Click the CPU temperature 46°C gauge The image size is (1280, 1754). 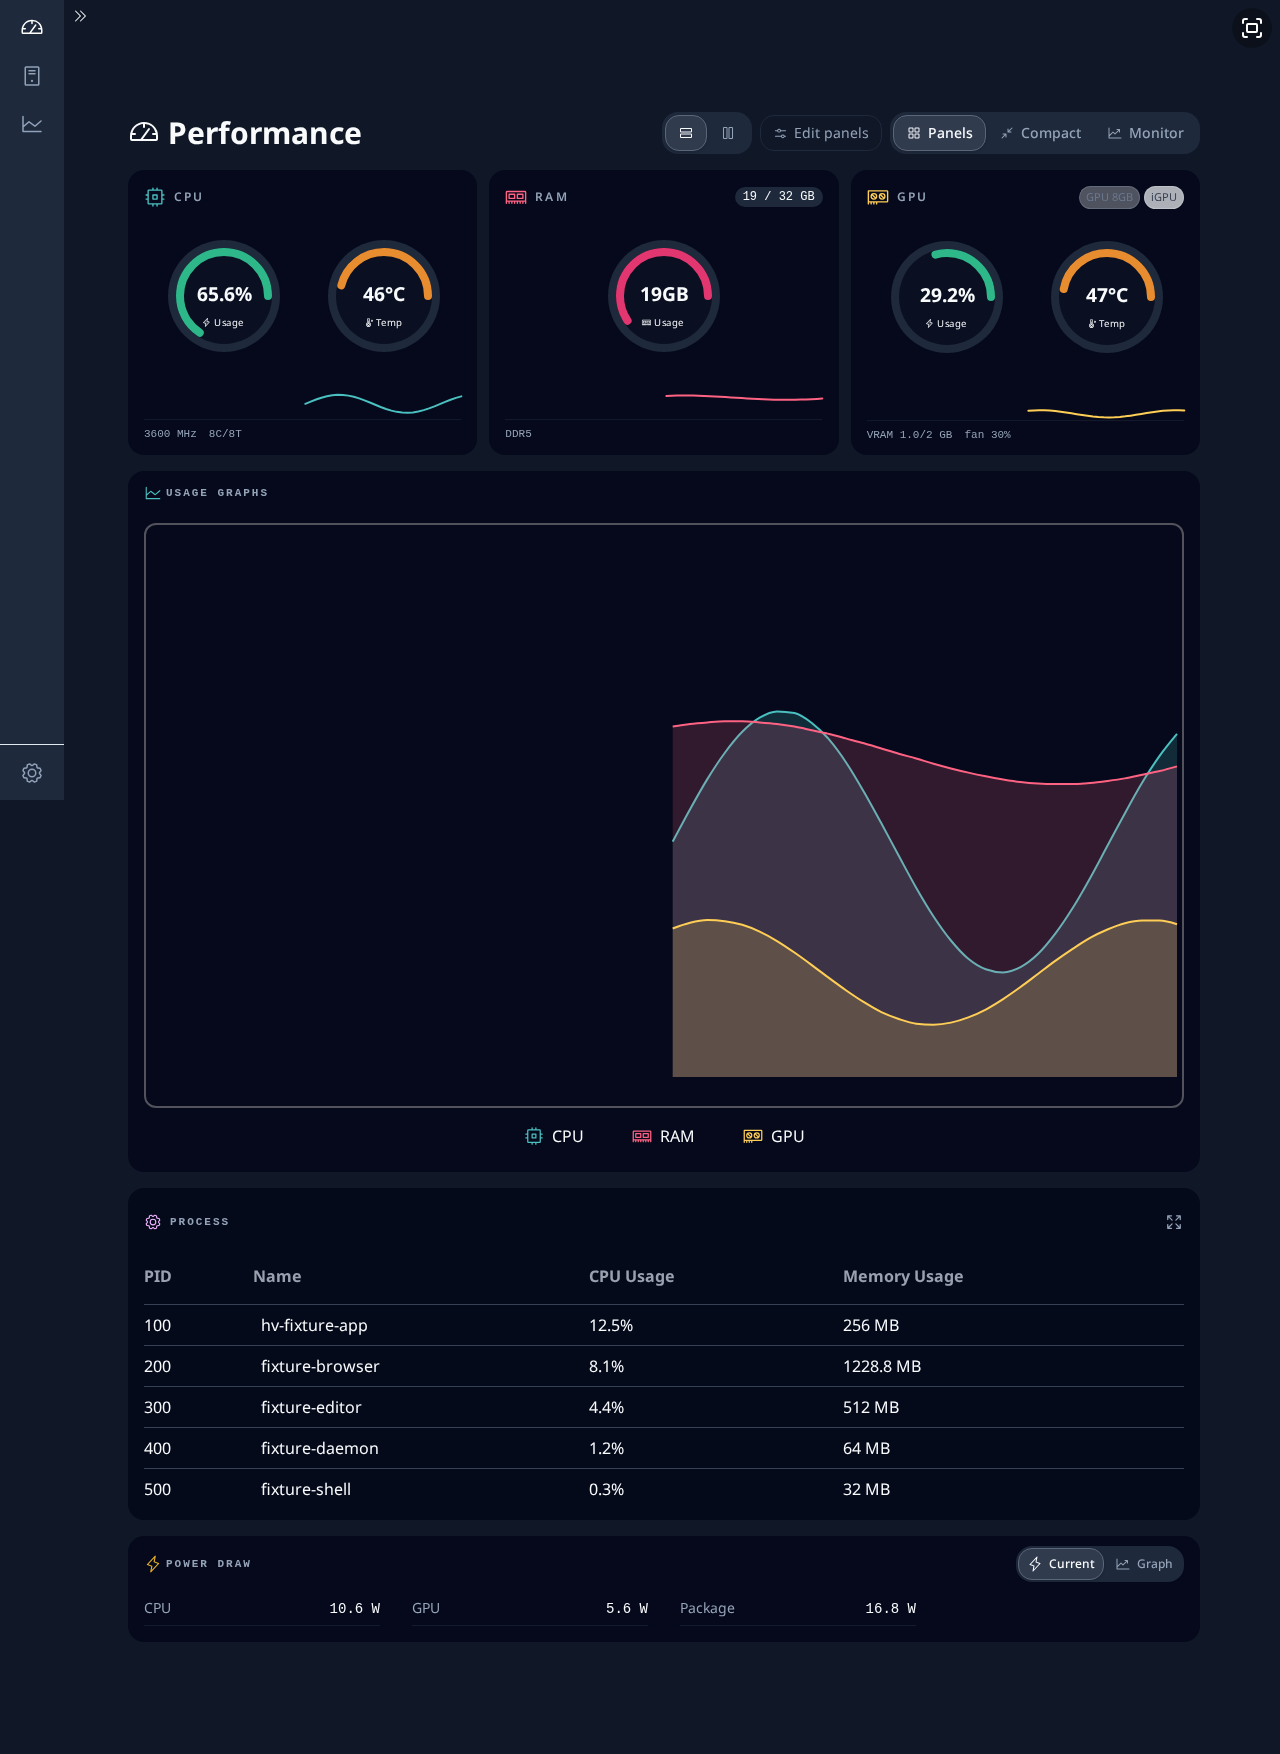[x=384, y=296]
